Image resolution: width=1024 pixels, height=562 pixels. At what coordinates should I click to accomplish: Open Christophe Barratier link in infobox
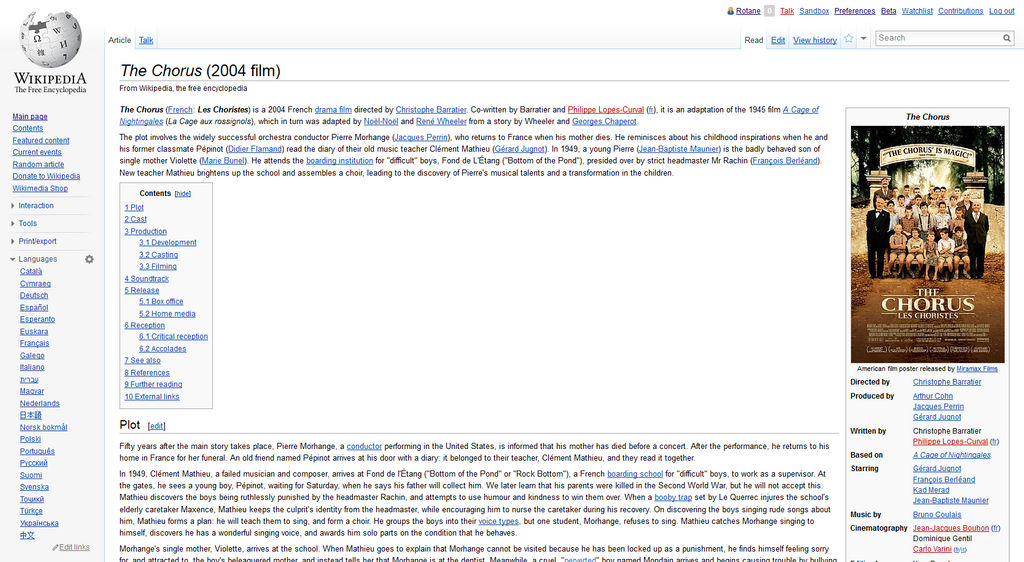(947, 382)
